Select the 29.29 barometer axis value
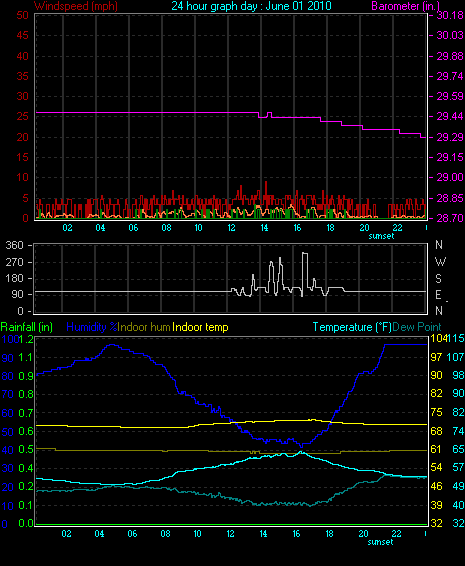465x566 pixels. 450,137
